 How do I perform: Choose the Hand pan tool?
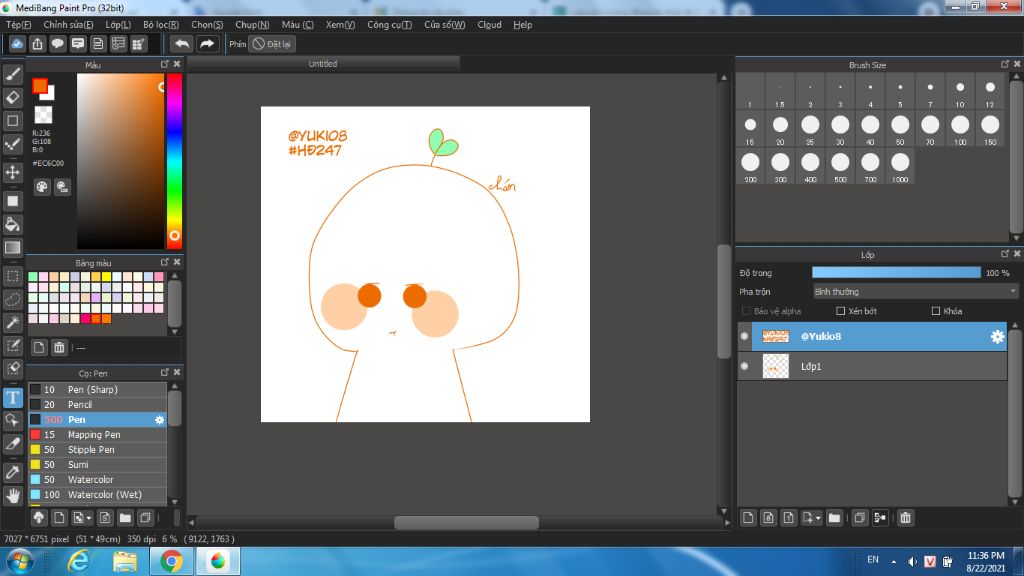tap(13, 495)
